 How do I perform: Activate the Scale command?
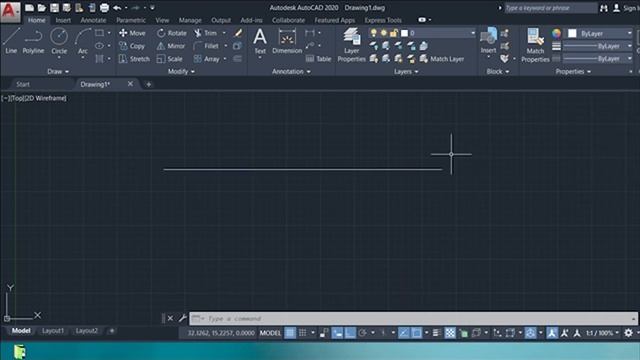(169, 59)
